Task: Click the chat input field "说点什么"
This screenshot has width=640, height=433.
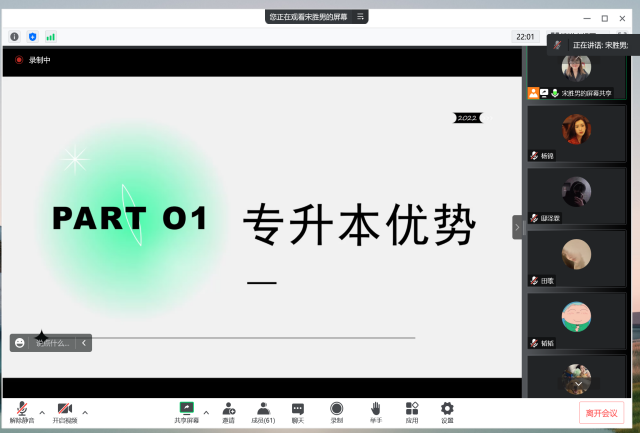Action: pos(53,343)
